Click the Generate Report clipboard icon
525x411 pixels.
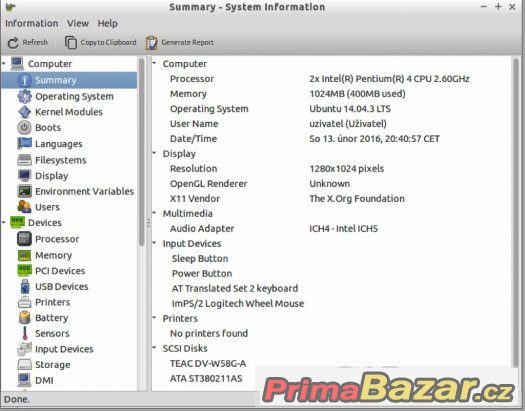click(152, 43)
